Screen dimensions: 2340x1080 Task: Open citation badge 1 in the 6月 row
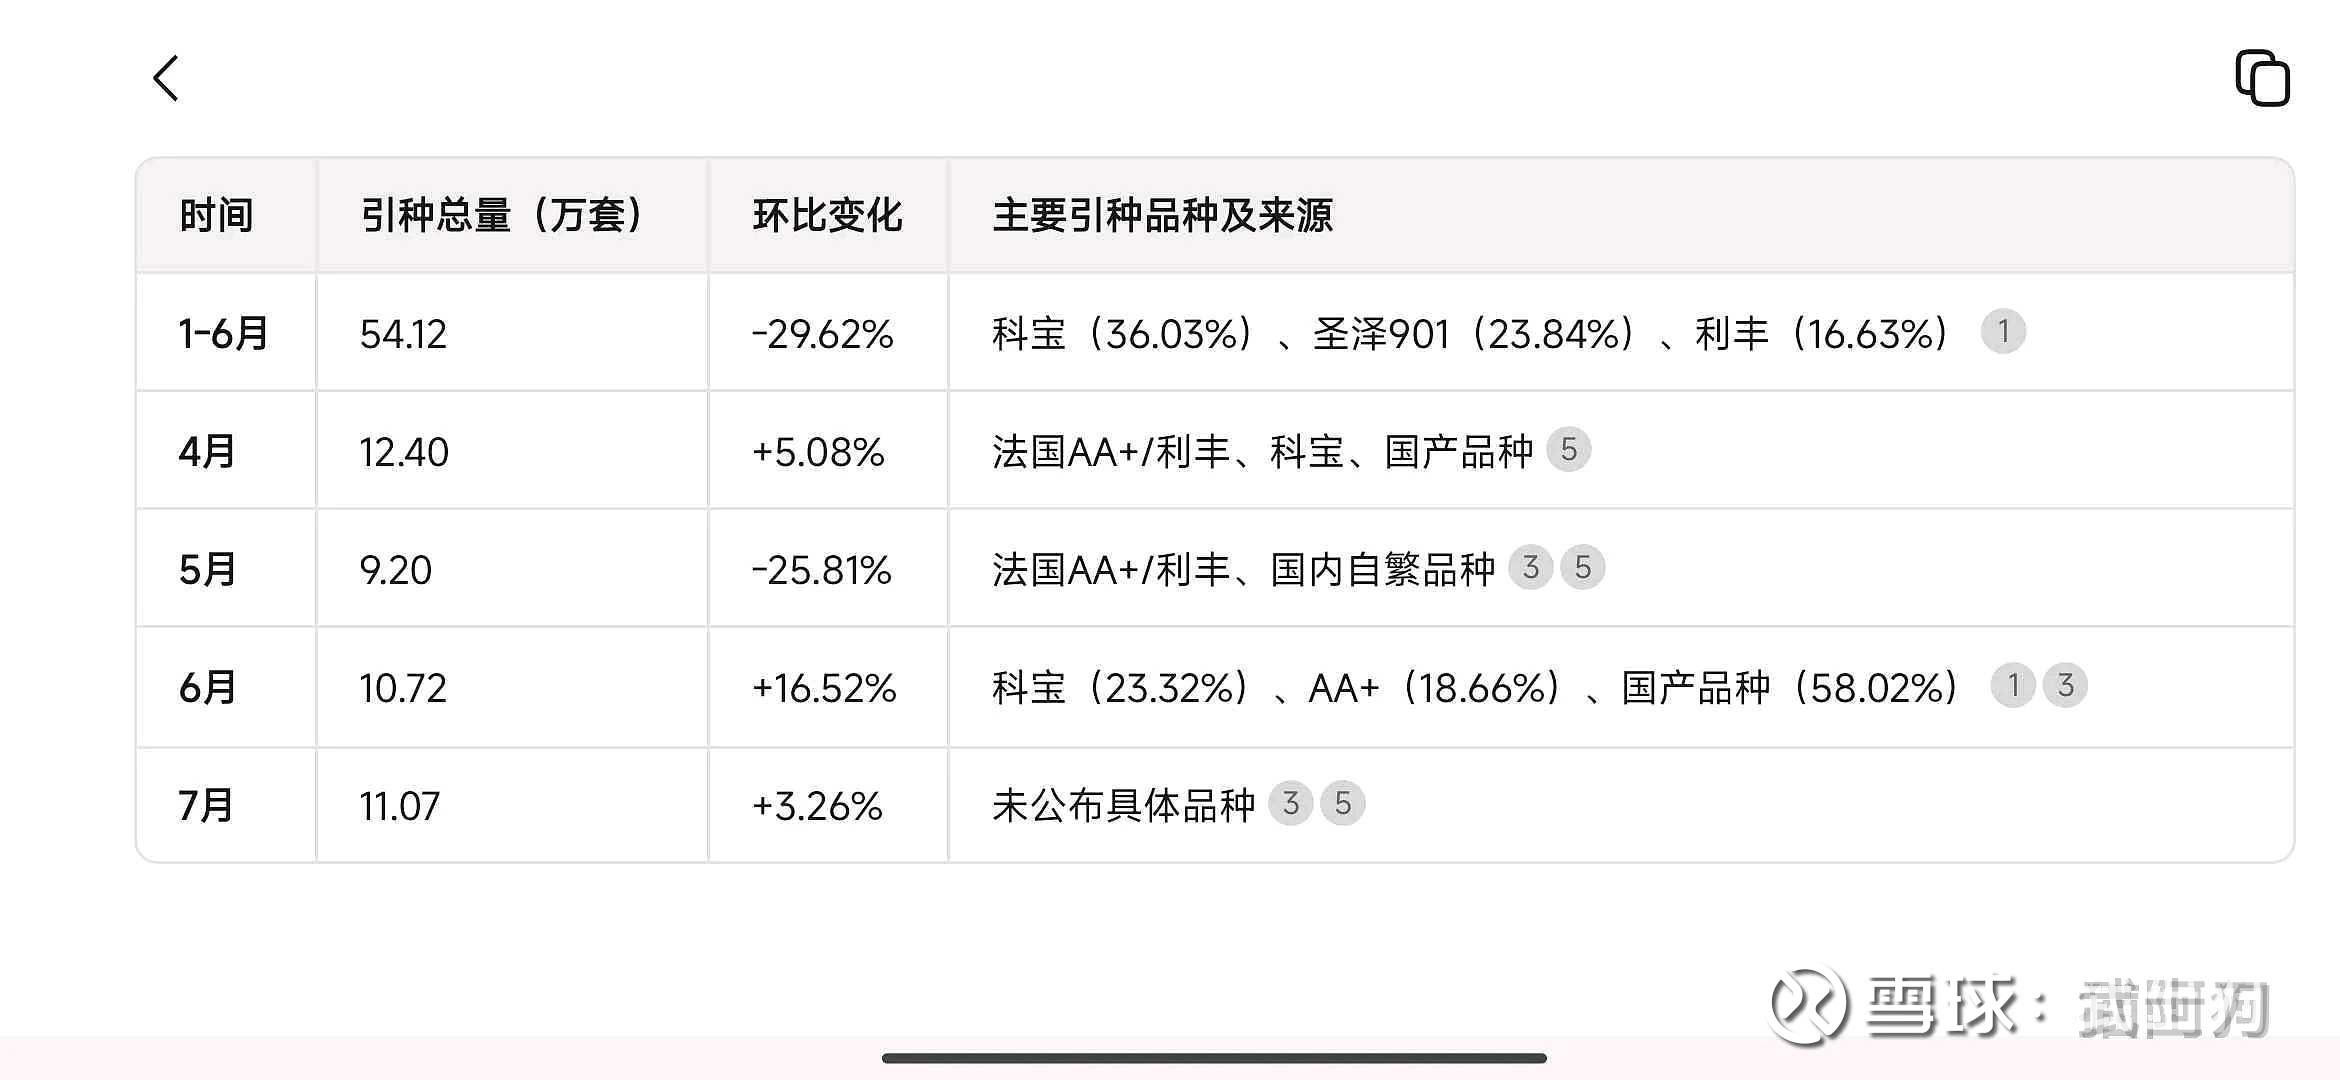[2014, 686]
